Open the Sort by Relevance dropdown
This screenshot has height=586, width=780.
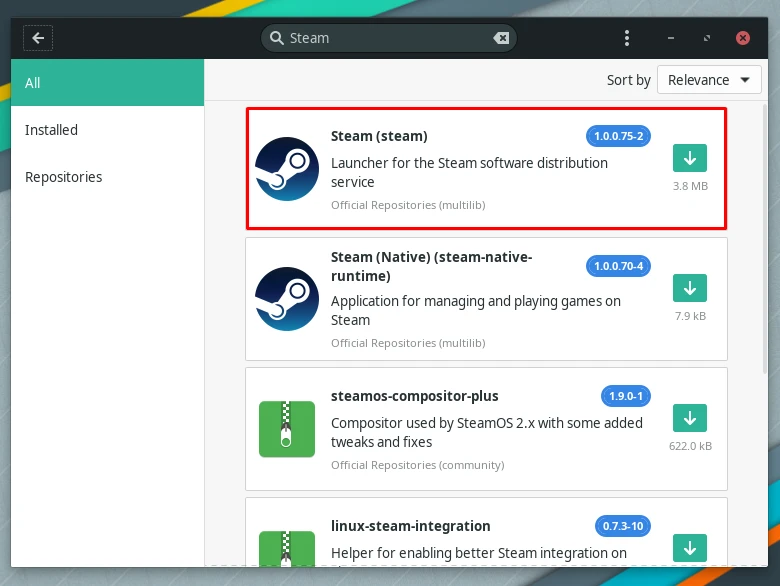[x=709, y=80]
